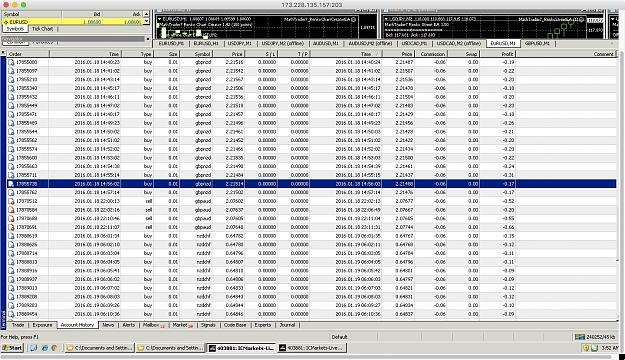625x360 pixels.
Task: Switch to the Experts tab
Action: click(x=263, y=325)
